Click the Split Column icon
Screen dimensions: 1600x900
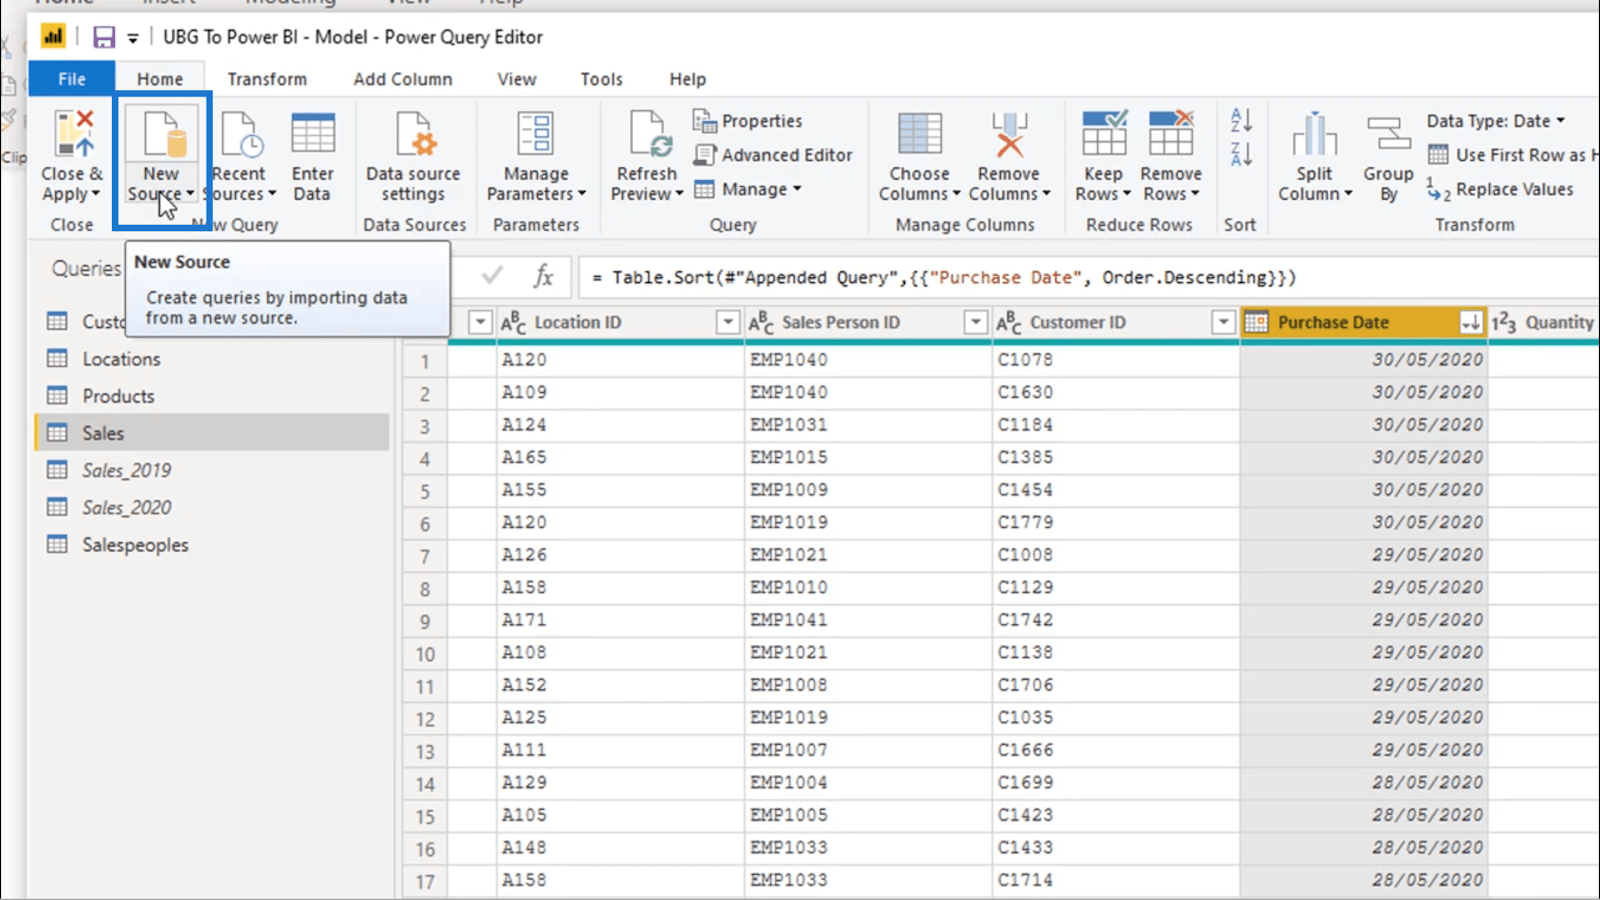pyautogui.click(x=1315, y=134)
